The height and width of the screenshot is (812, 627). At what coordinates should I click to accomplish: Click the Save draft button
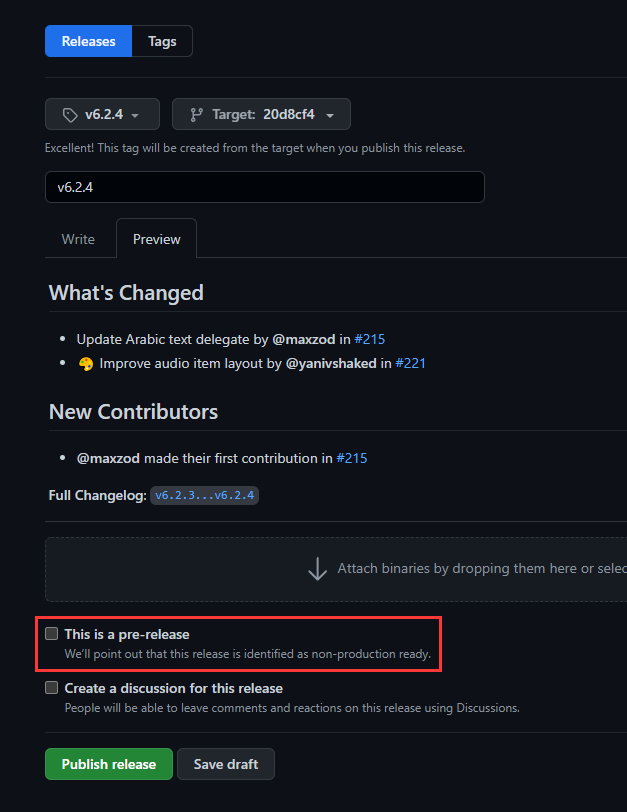226,764
